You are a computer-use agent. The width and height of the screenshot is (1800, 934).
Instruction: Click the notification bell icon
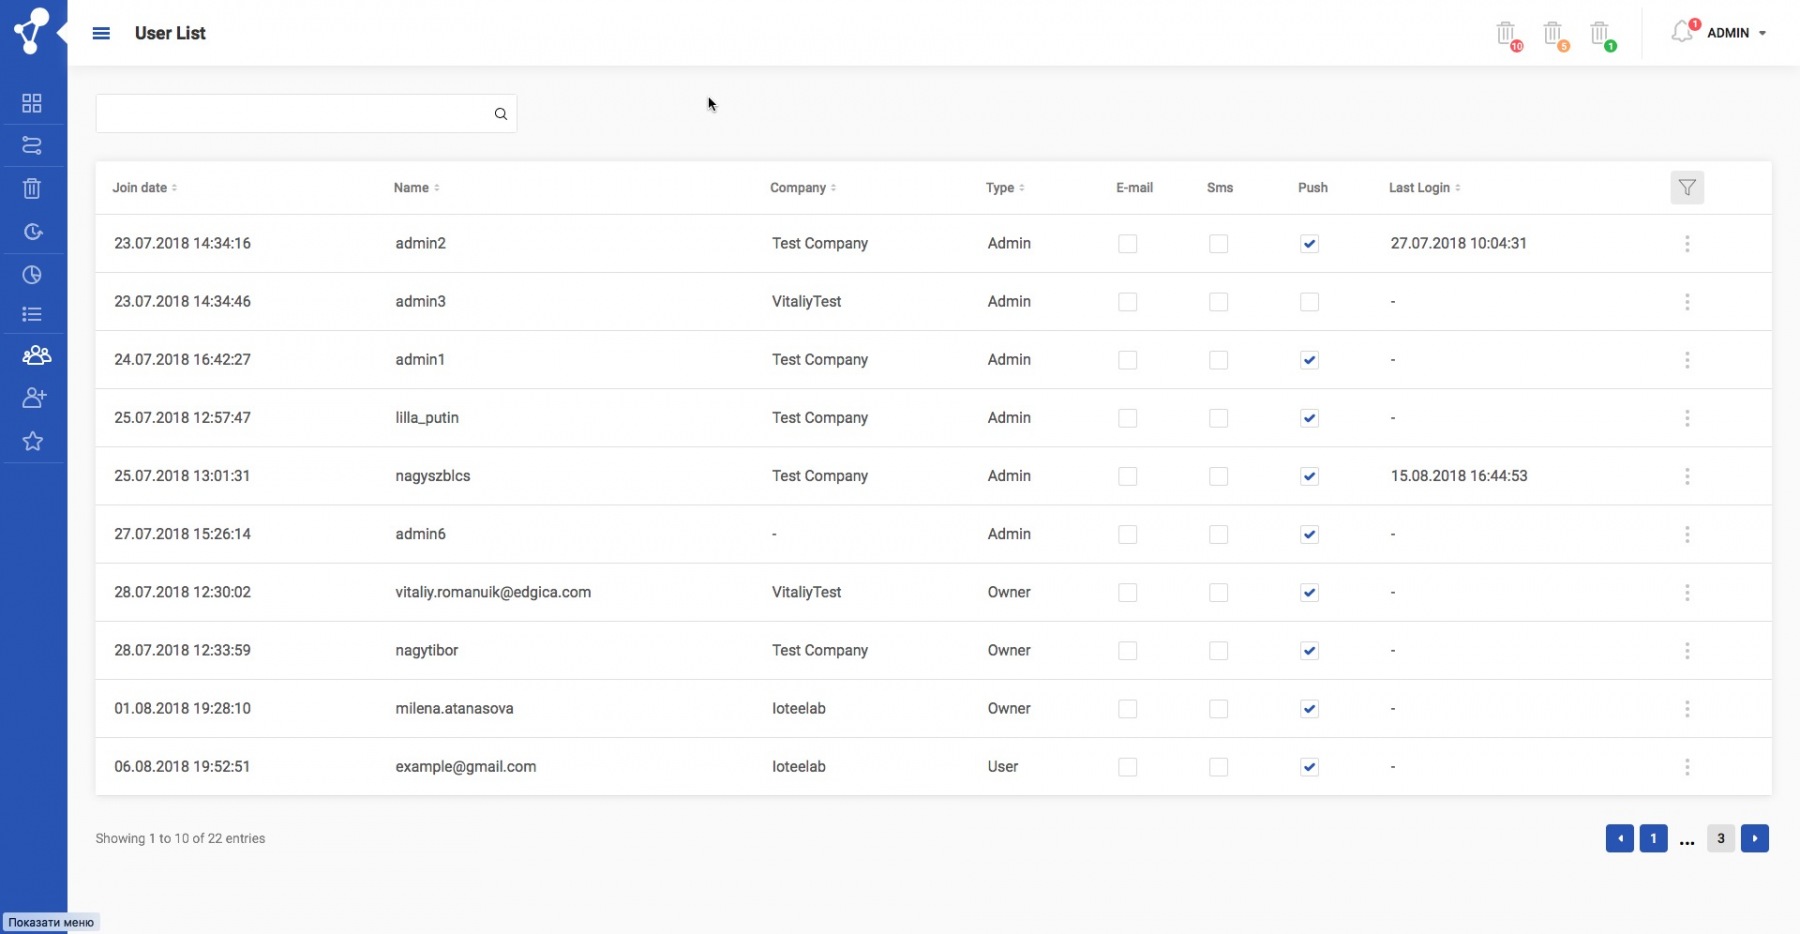coord(1682,32)
